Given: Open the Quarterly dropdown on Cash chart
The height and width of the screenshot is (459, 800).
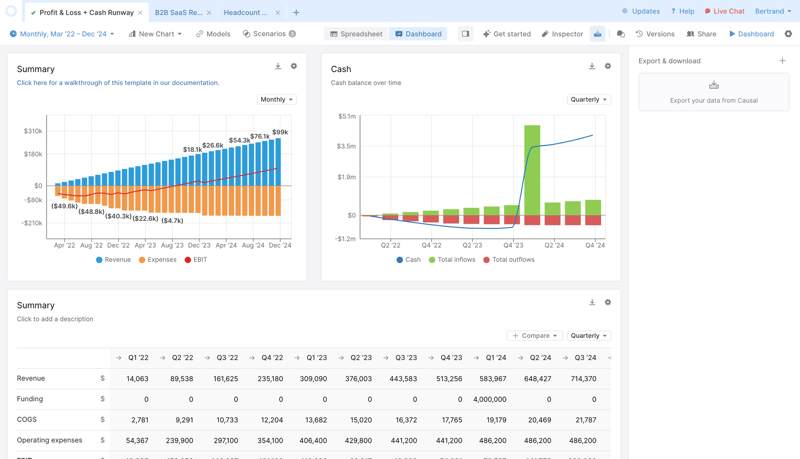Looking at the screenshot, I should (588, 100).
